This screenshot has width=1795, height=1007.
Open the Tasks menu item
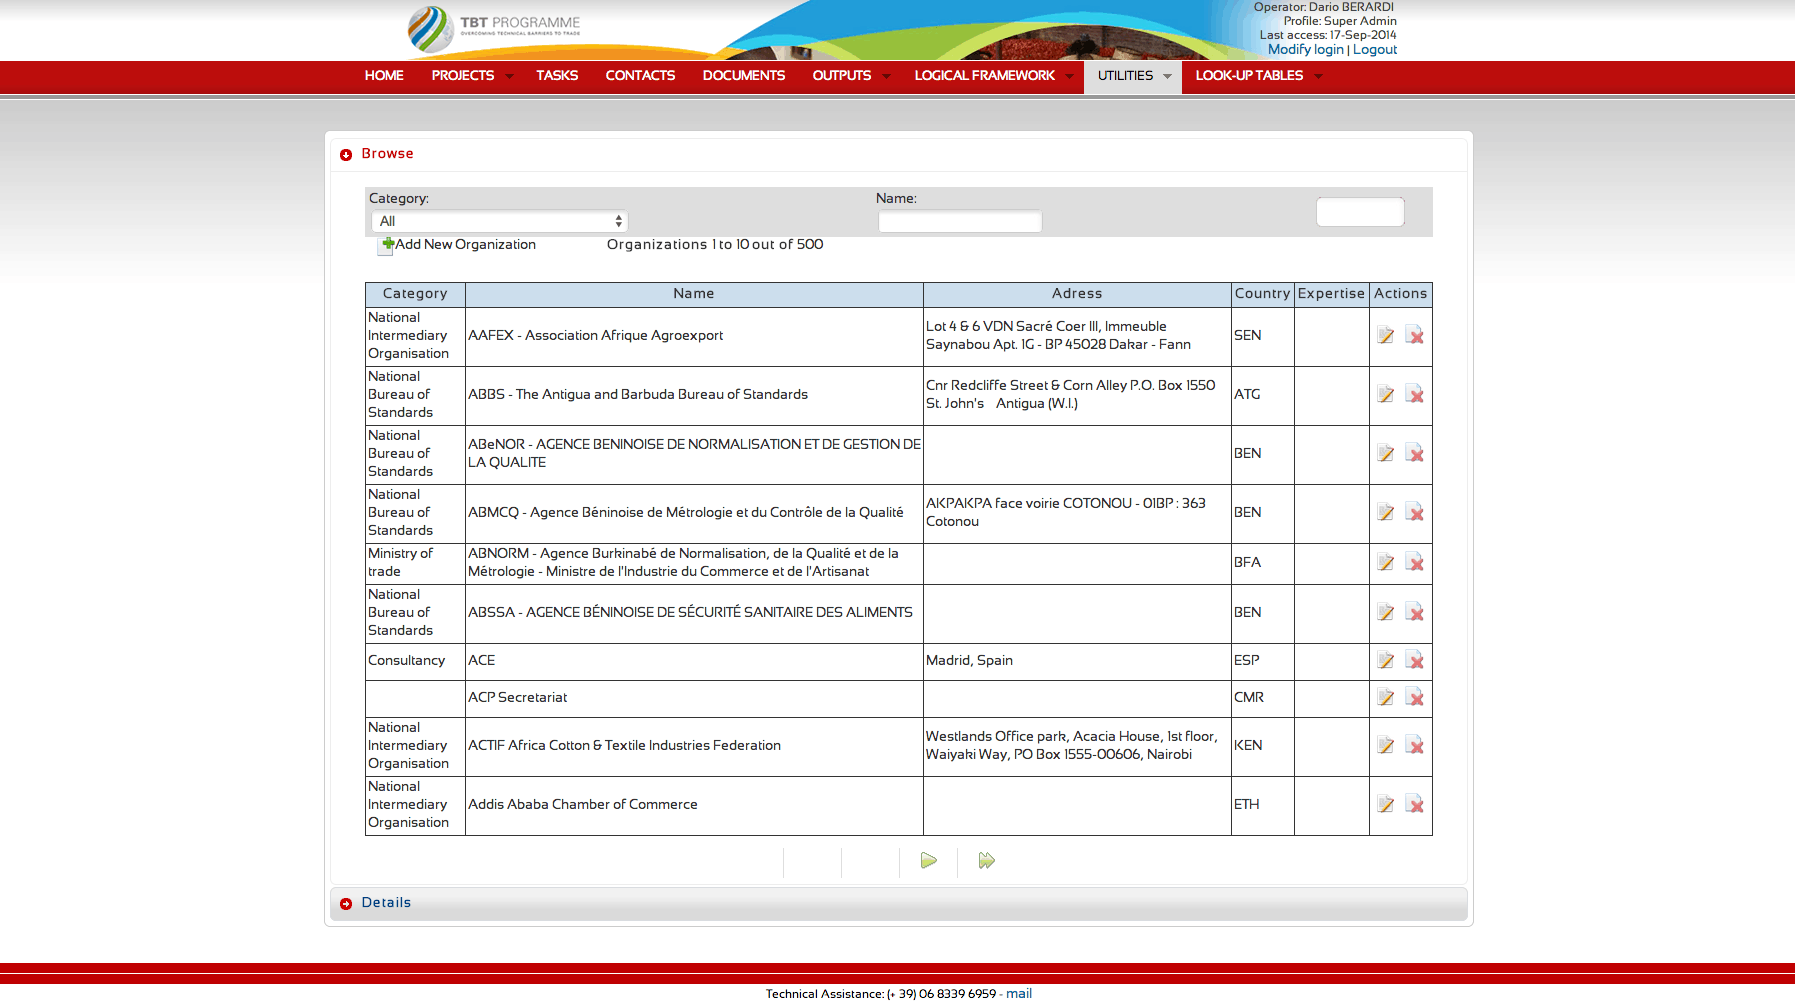pyautogui.click(x=557, y=76)
